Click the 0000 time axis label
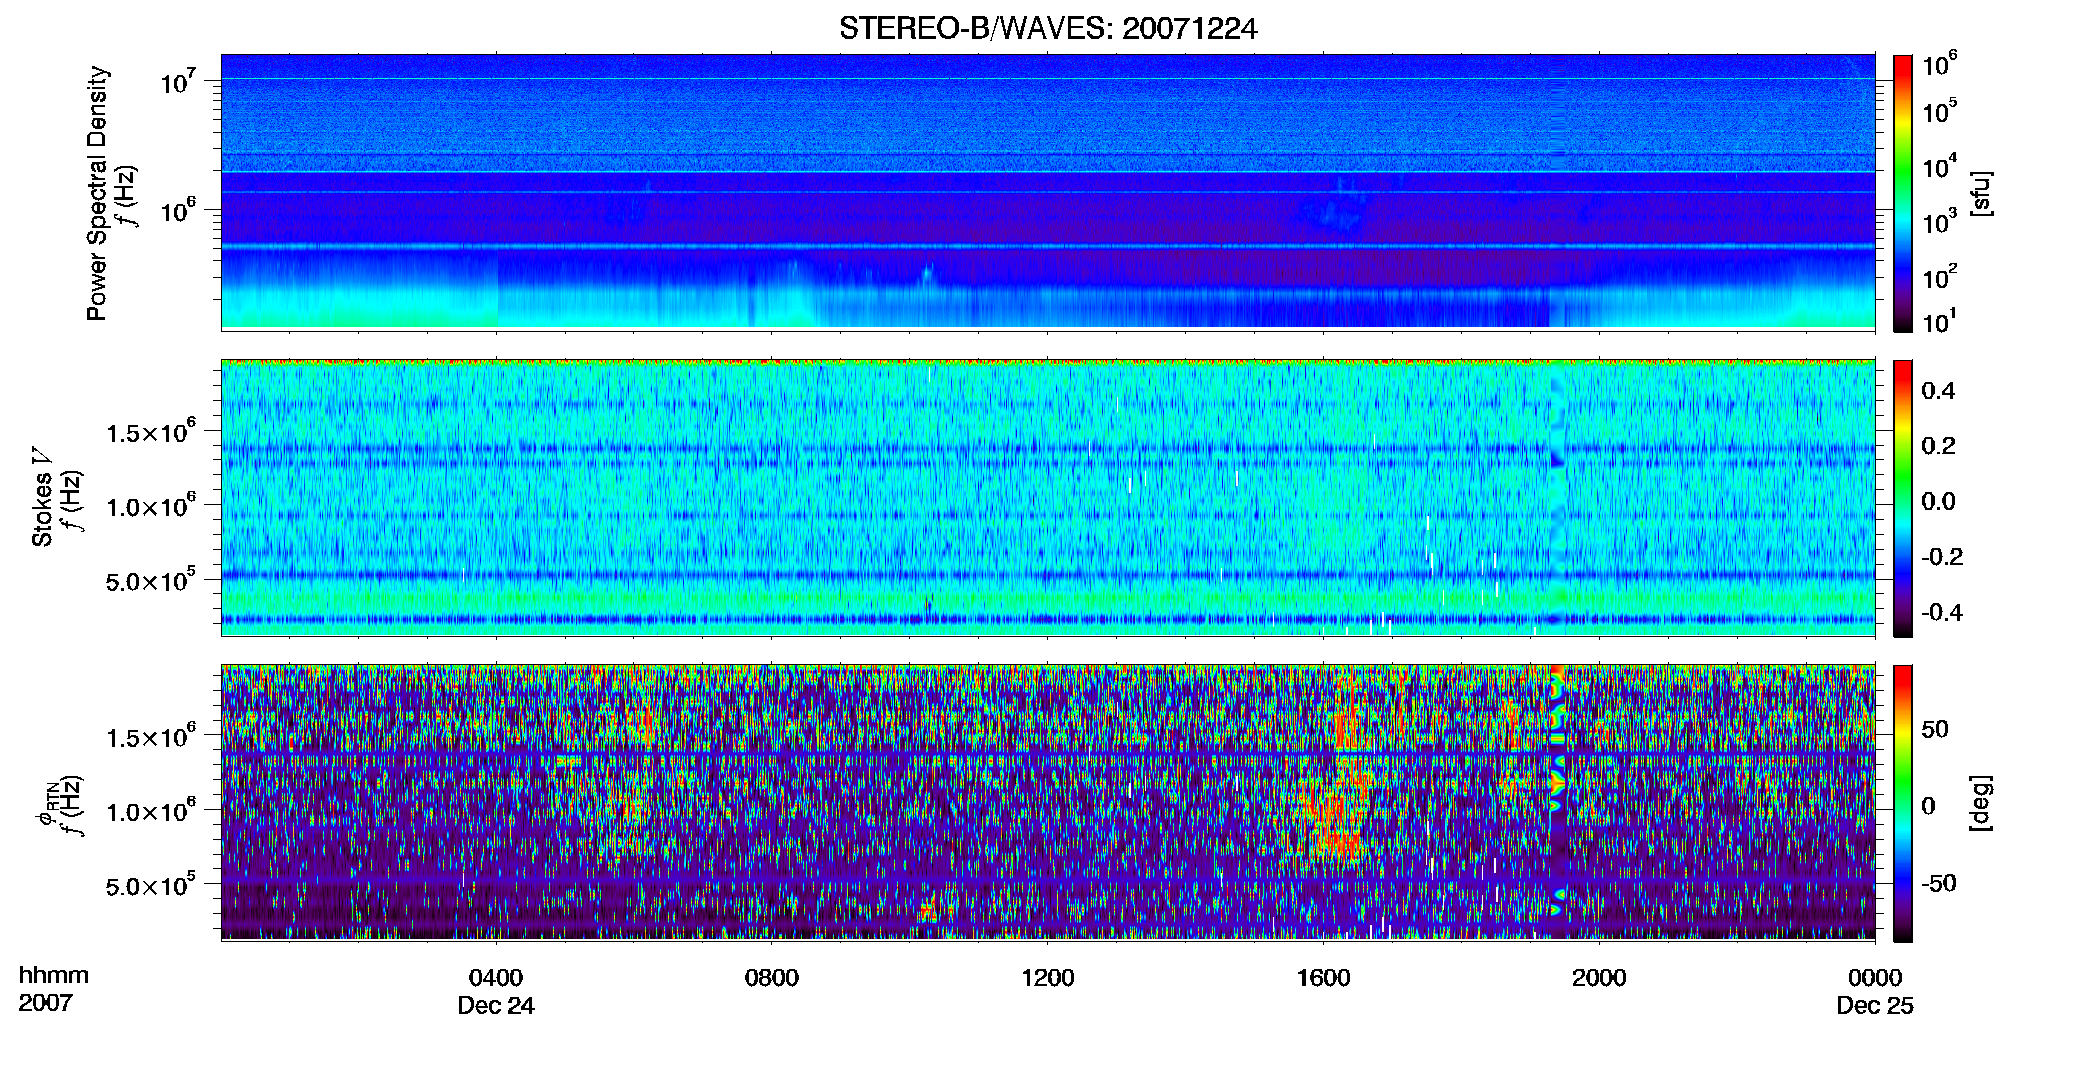Viewport: 2096px width, 1080px height. tap(1875, 977)
